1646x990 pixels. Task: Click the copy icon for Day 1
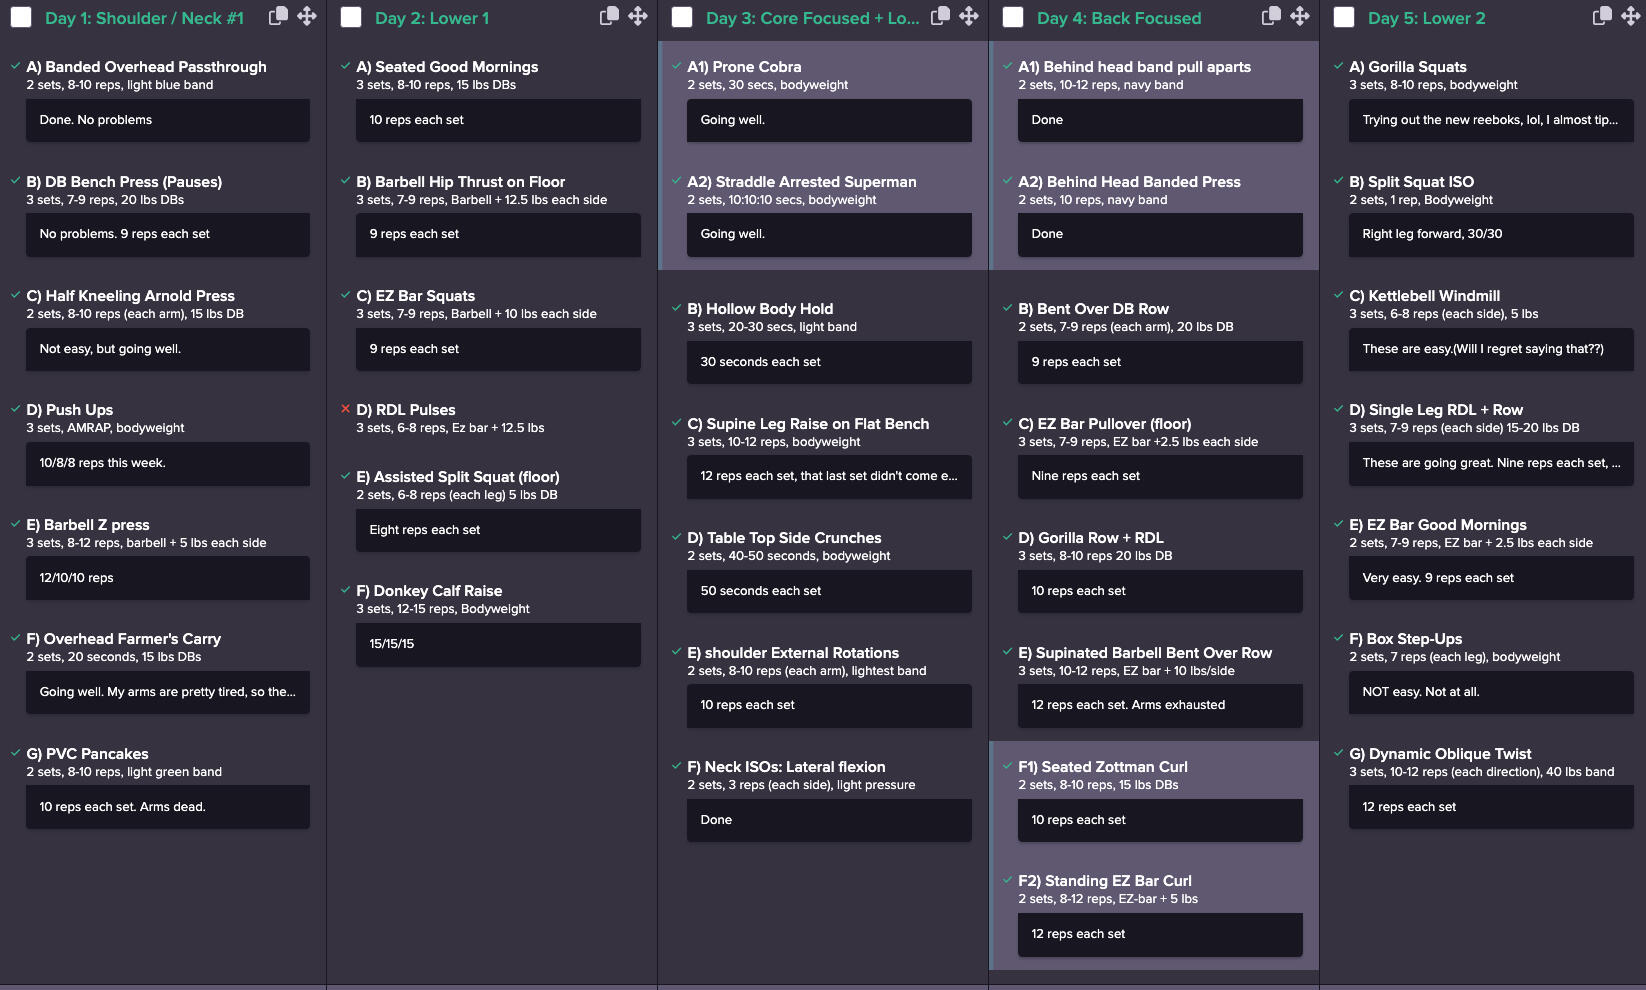click(278, 16)
